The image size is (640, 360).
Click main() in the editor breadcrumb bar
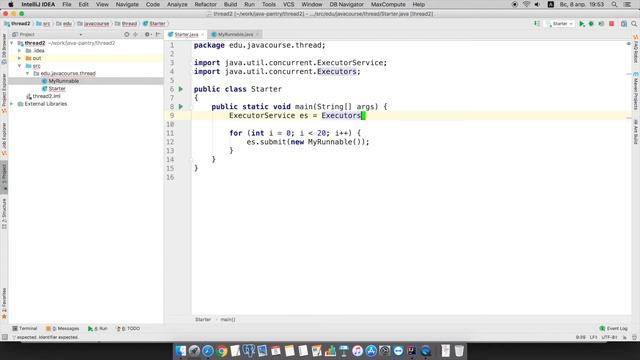click(228, 320)
